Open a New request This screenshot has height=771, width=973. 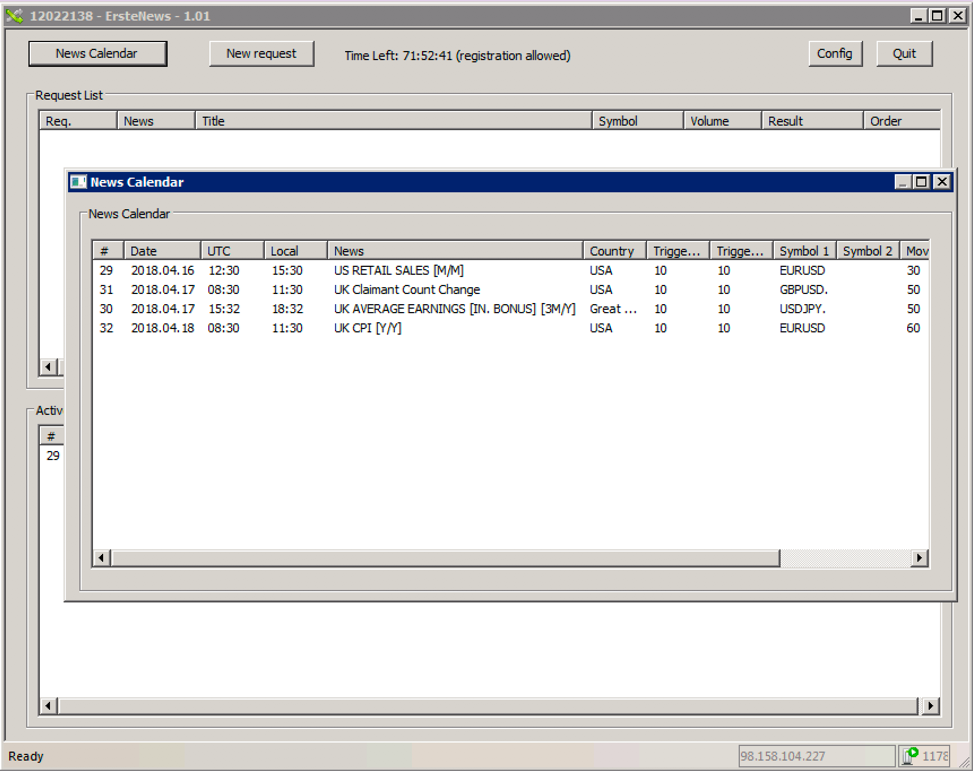coord(261,54)
